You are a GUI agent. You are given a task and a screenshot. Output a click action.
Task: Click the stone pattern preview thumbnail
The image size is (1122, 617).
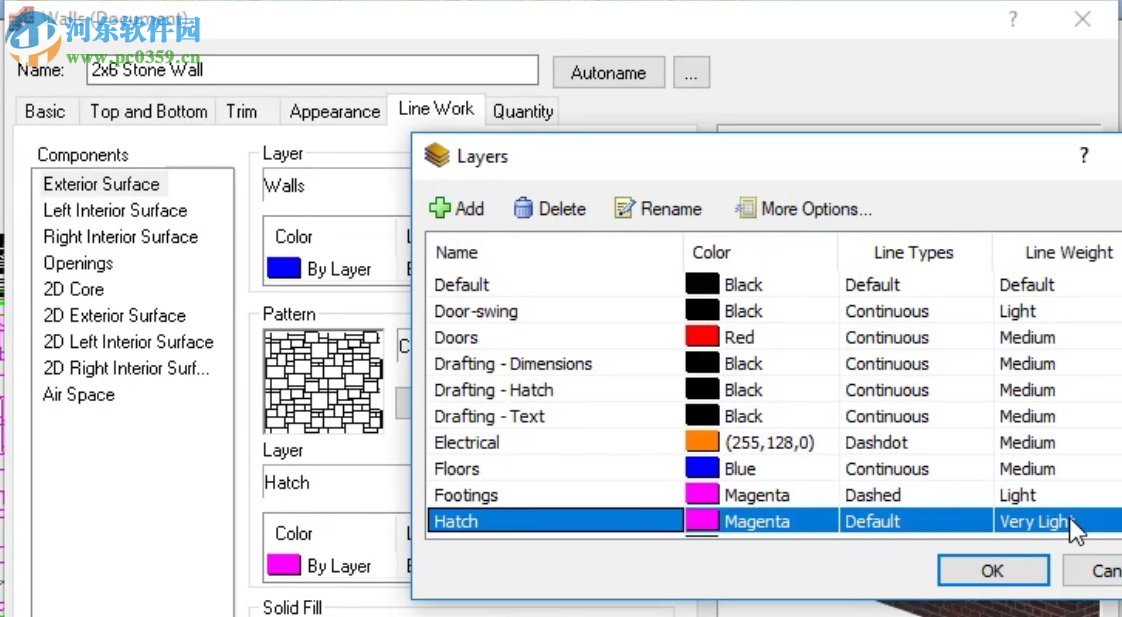point(323,382)
